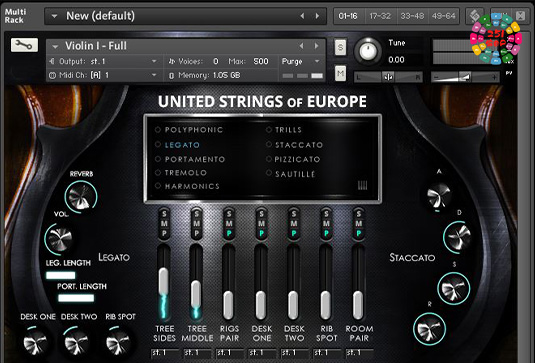Open the New (default) multi preset dropdown
Viewport: 535px width, 363px height.
[x=54, y=16]
